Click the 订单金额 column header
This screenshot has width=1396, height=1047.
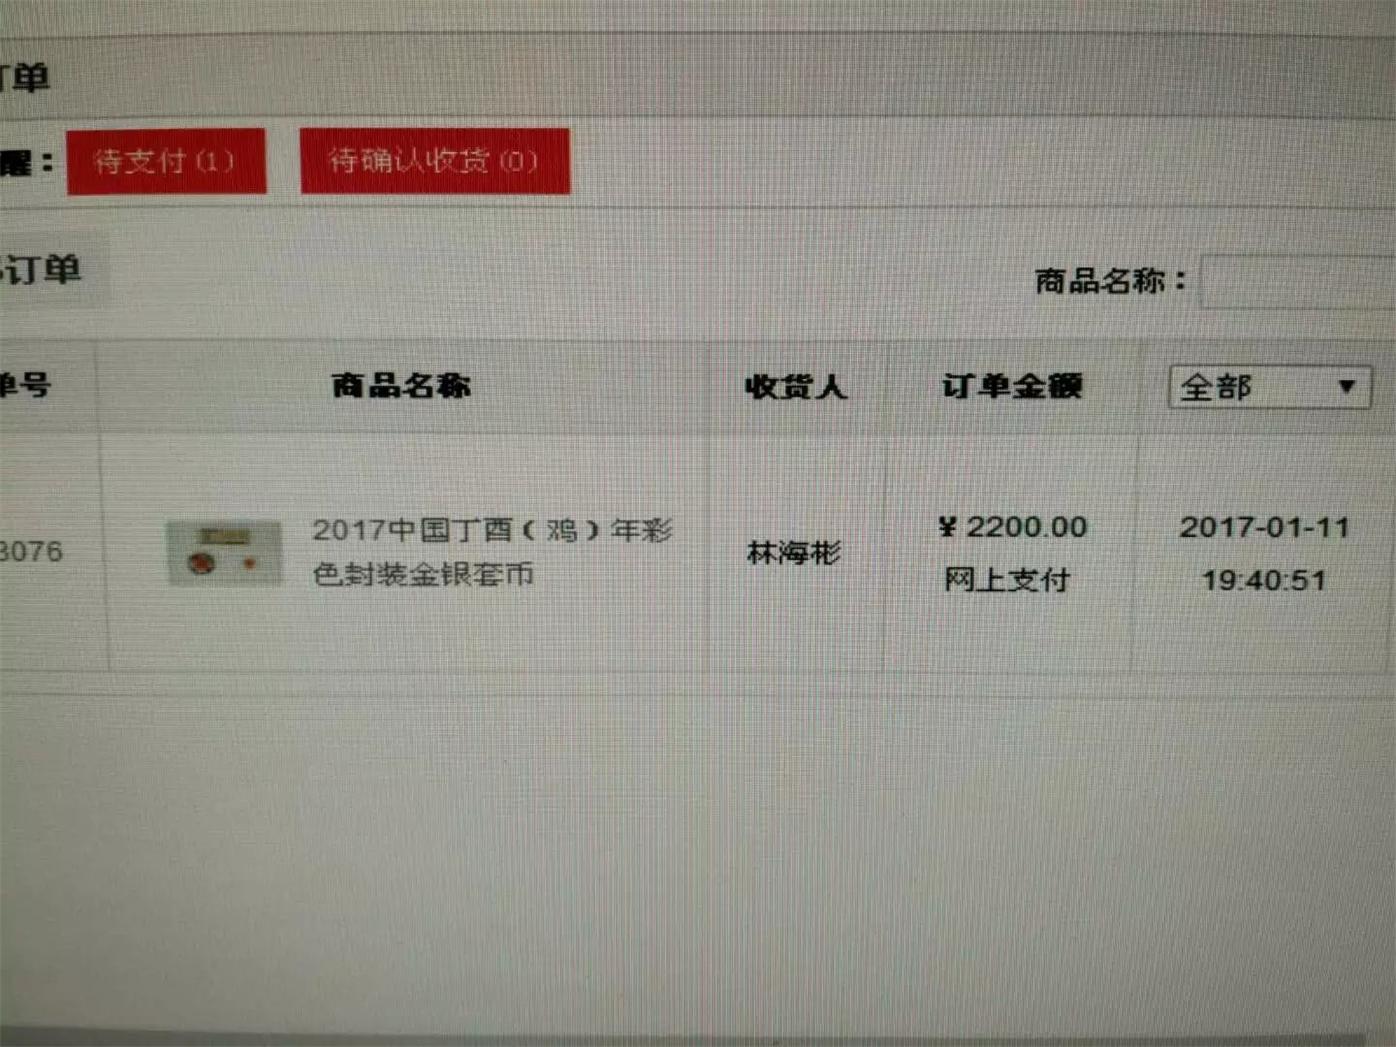click(x=1012, y=386)
